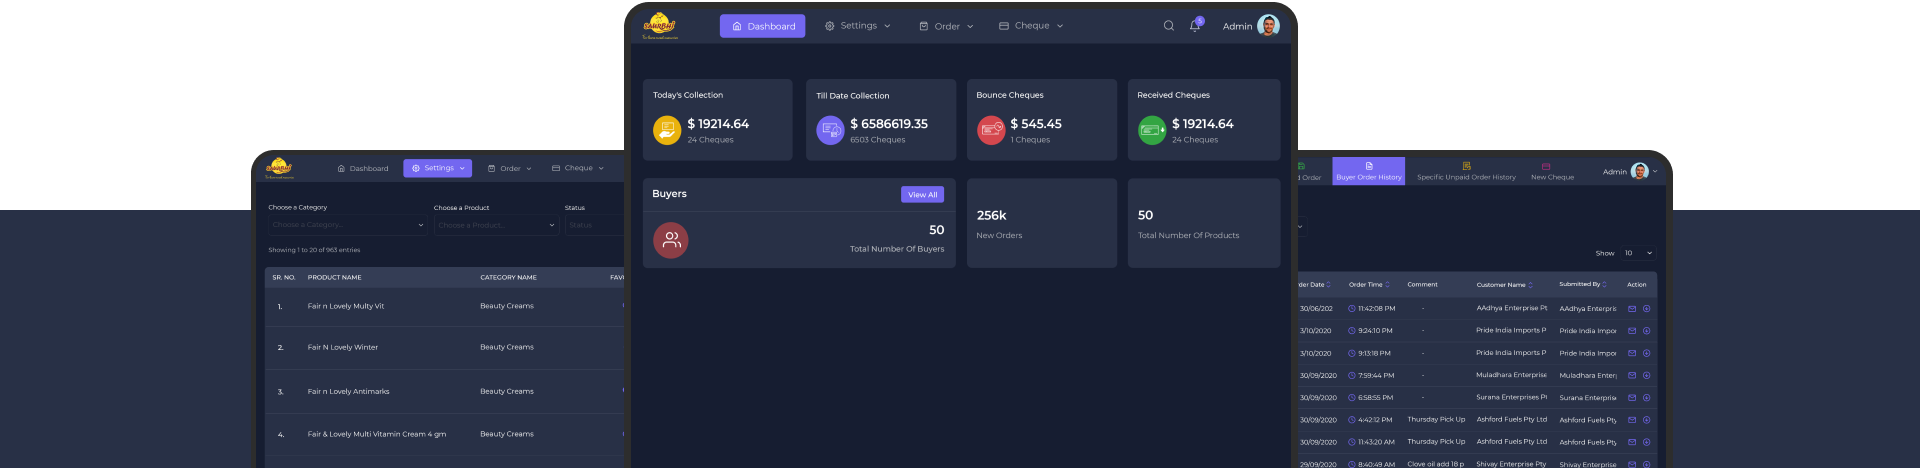This screenshot has height=468, width=1920.
Task: Click Today's Collection card amount $ 19214.64
Action: click(x=718, y=124)
